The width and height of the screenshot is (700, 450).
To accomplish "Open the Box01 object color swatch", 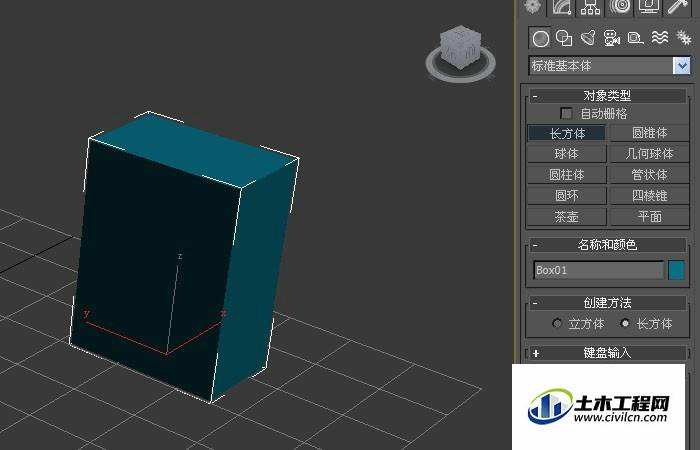I will pos(676,270).
